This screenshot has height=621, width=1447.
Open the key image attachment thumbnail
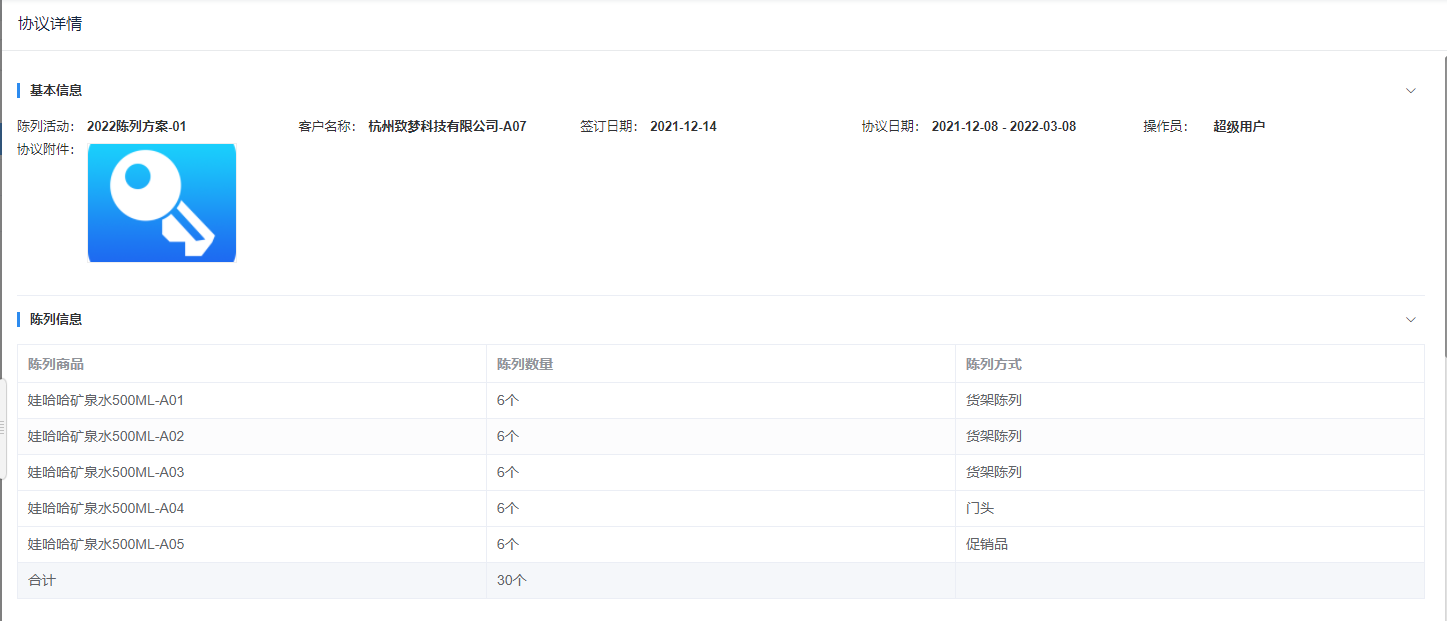tap(162, 203)
